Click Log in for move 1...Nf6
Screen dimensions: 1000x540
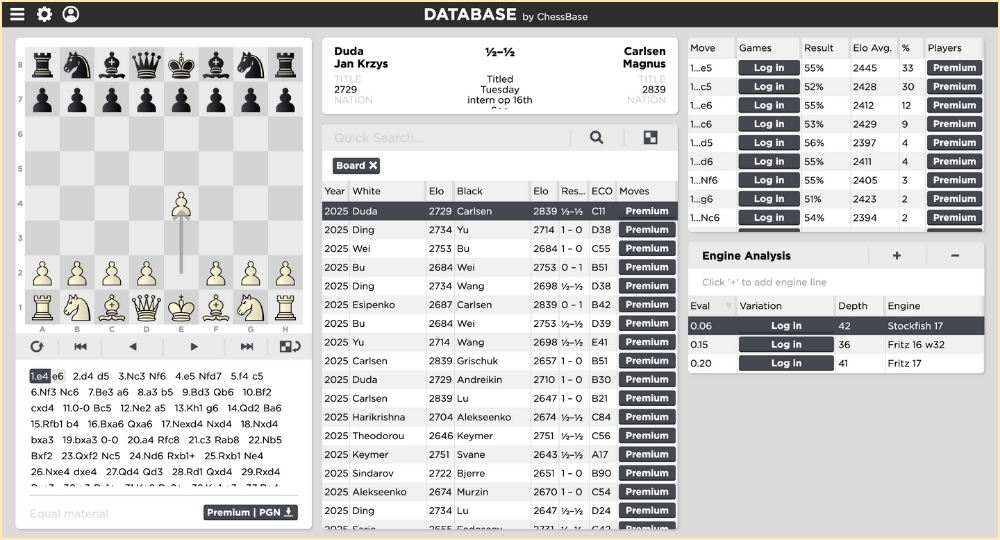click(x=768, y=180)
